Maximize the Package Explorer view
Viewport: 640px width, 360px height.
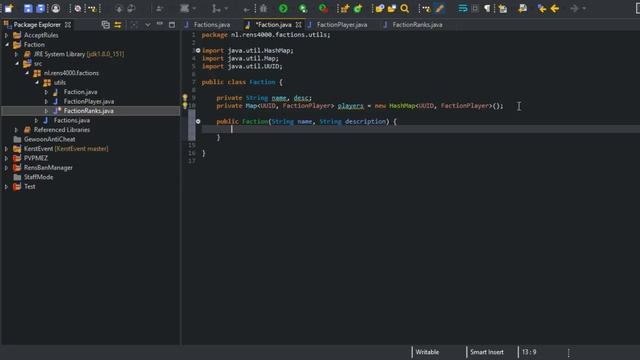pos(172,25)
